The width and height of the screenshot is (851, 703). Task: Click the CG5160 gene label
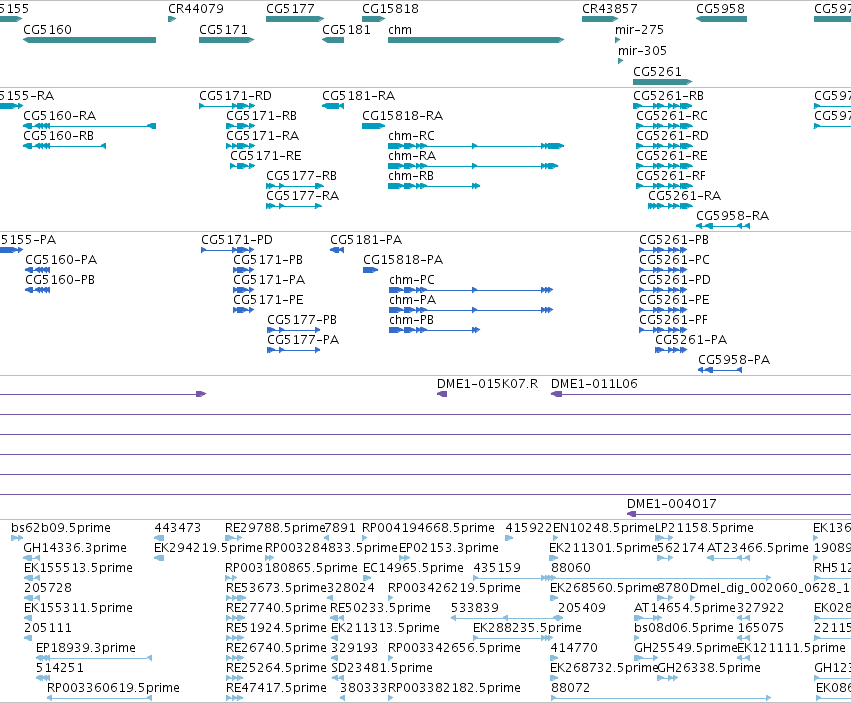(x=47, y=30)
